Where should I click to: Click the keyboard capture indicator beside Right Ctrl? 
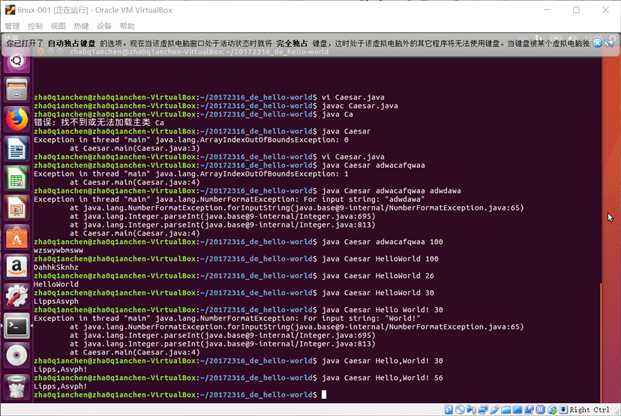563,410
